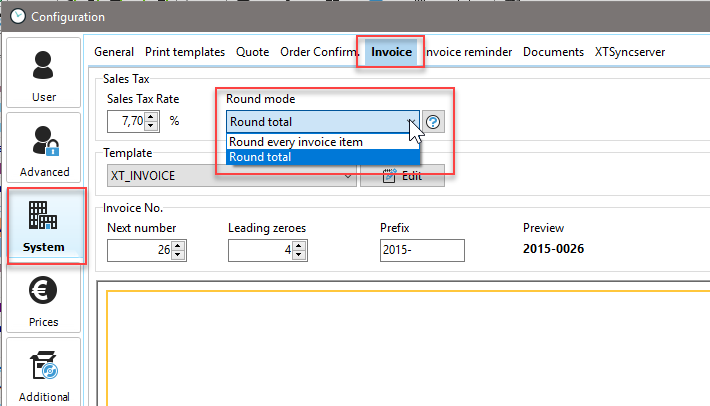Click the Round mode help icon

tap(434, 123)
